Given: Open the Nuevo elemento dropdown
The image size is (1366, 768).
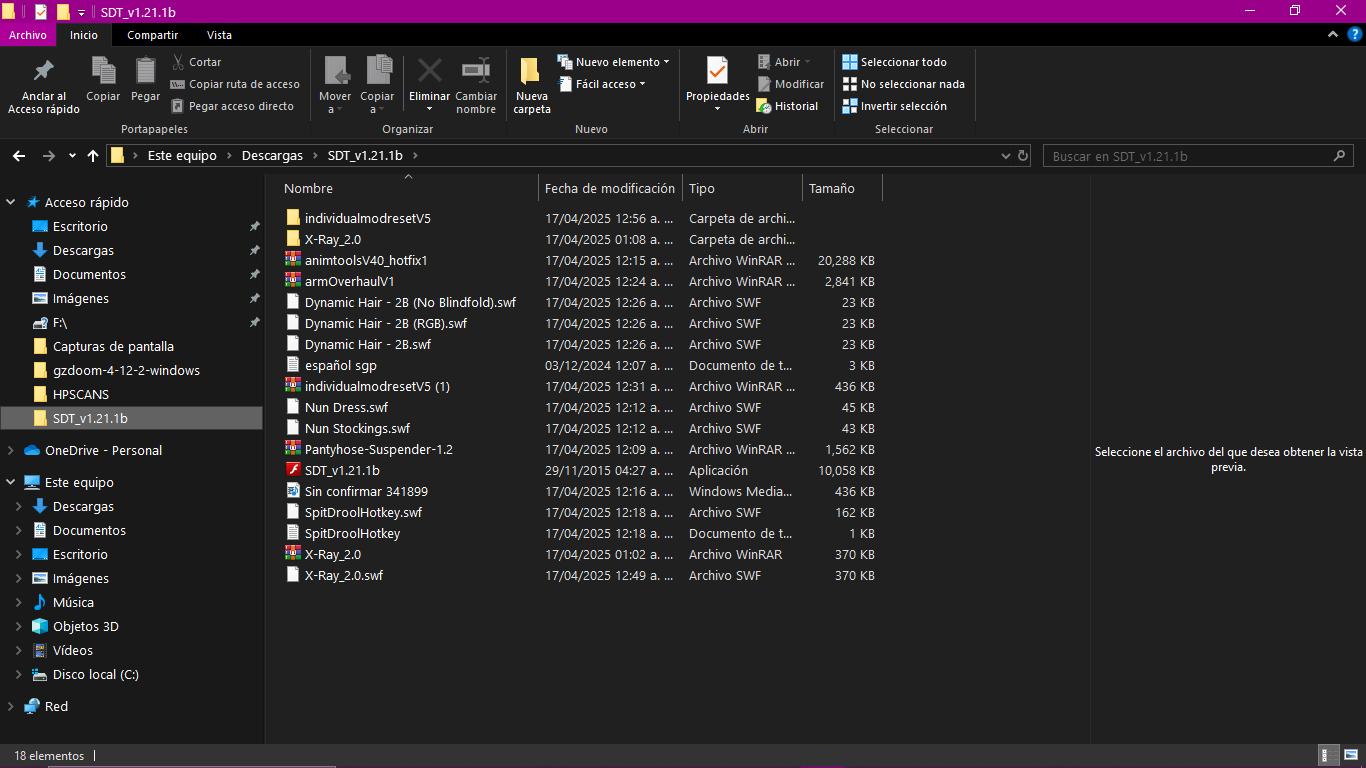Looking at the screenshot, I should pos(614,62).
